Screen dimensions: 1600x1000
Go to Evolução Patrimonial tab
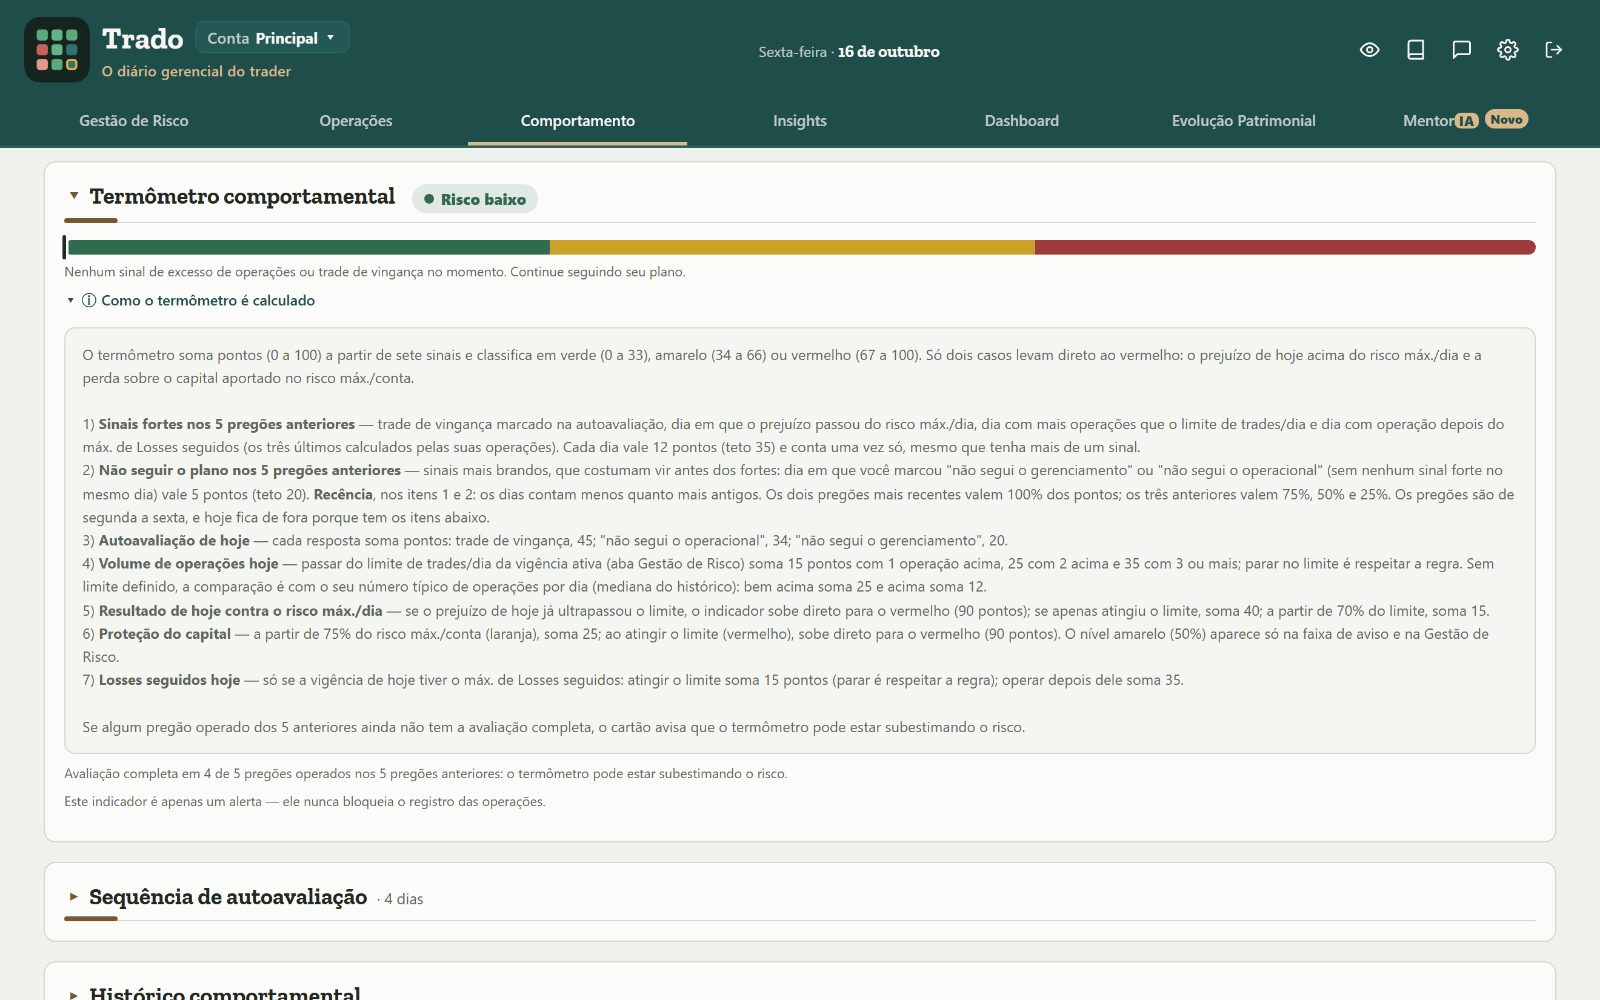(x=1244, y=120)
